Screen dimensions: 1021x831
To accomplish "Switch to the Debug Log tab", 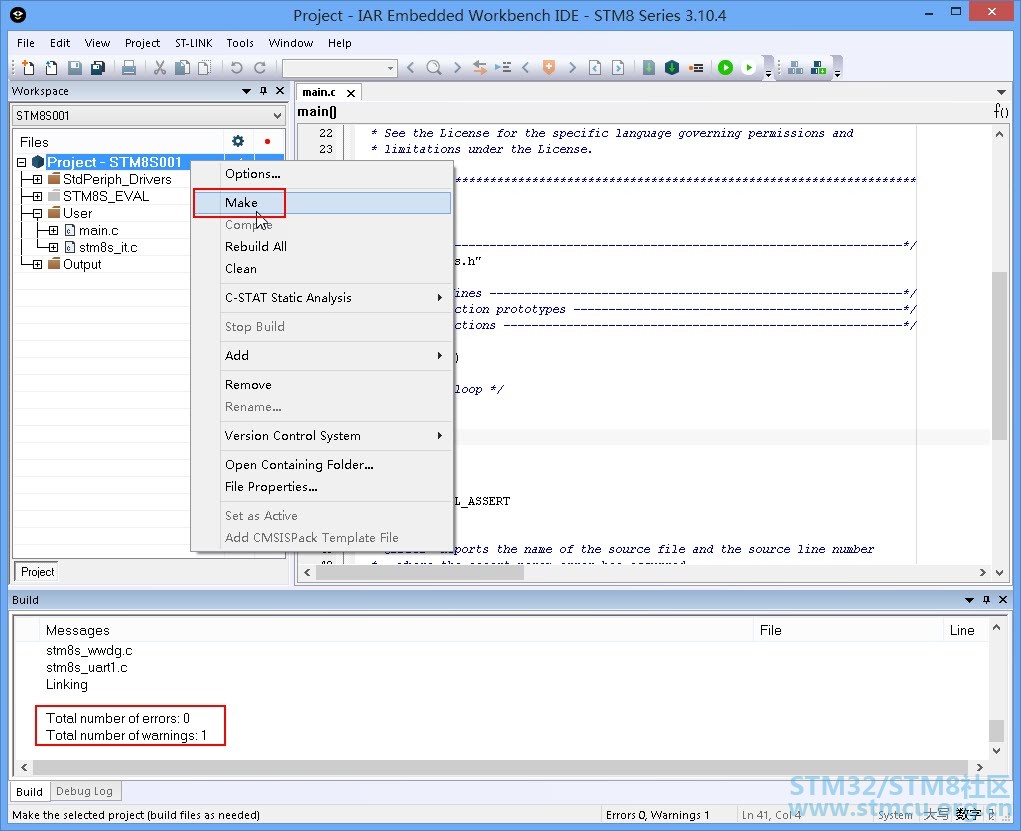I will tap(84, 791).
